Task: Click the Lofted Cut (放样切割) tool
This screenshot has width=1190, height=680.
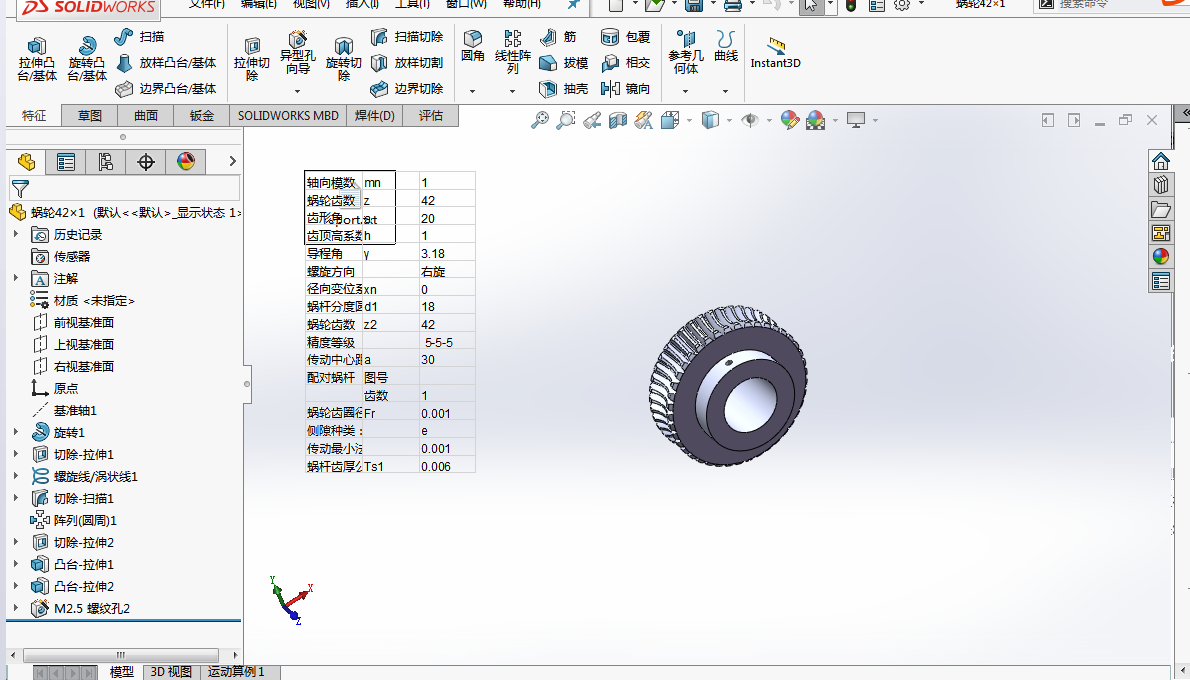Action: point(407,63)
